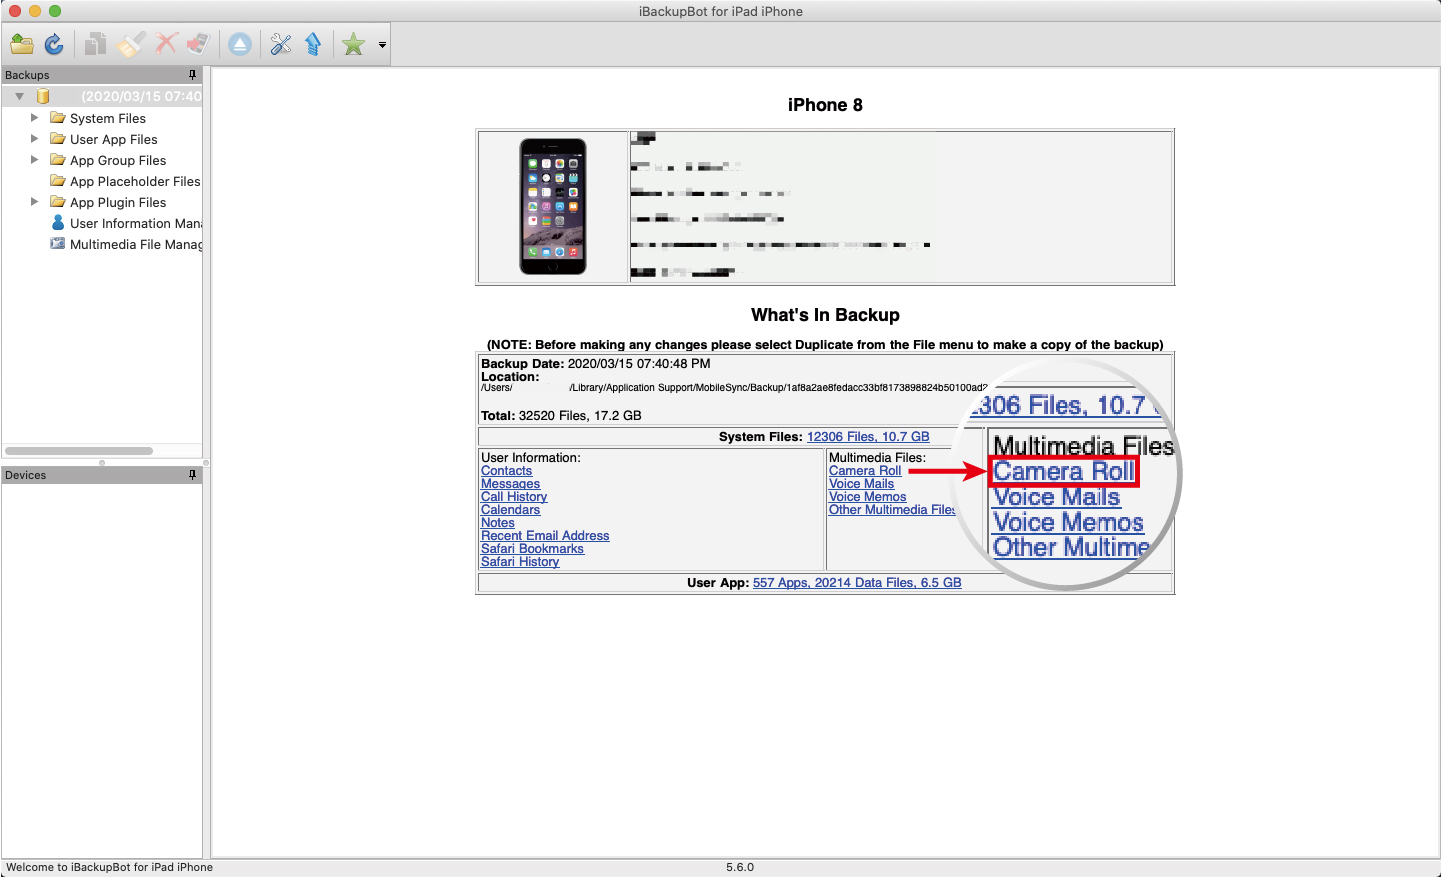This screenshot has height=879, width=1442.
Task: Open the Safari History link
Action: (x=520, y=562)
